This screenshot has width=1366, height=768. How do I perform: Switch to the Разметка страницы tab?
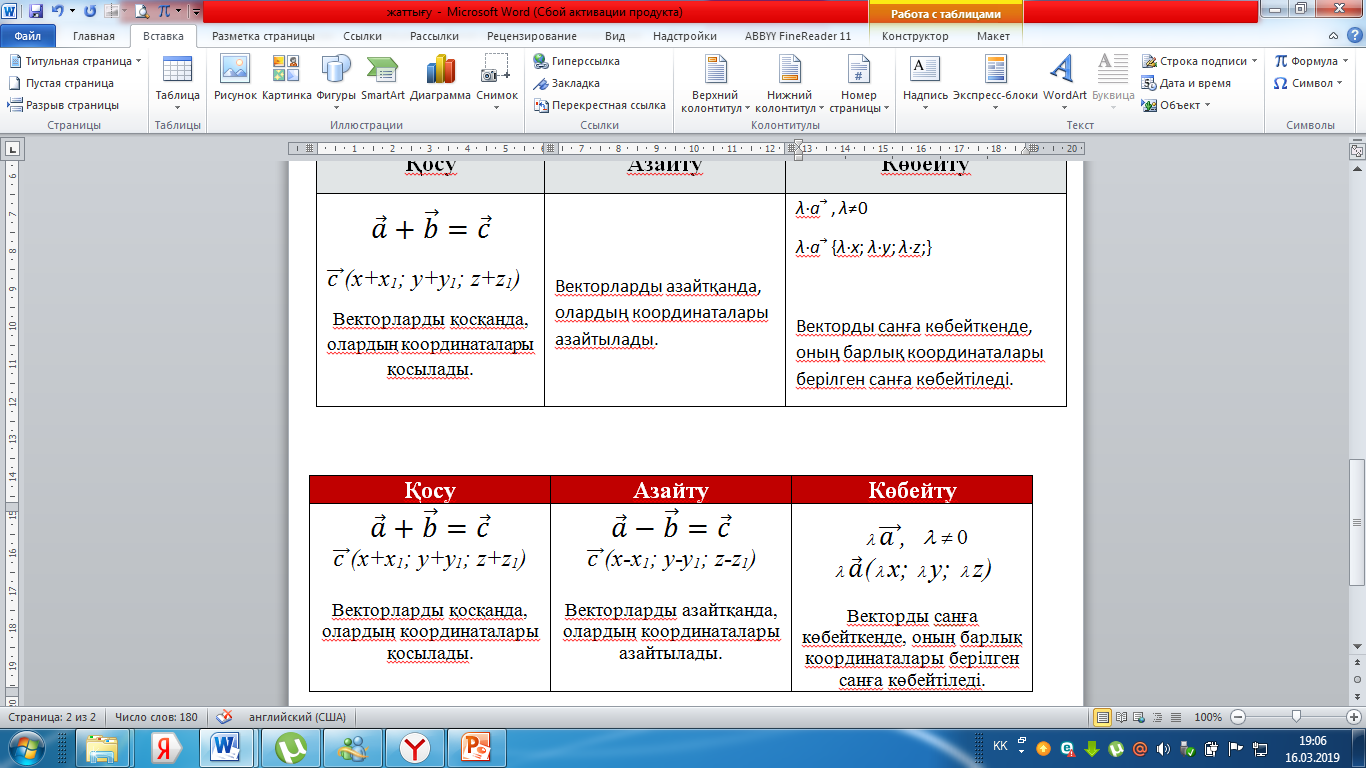tap(263, 36)
